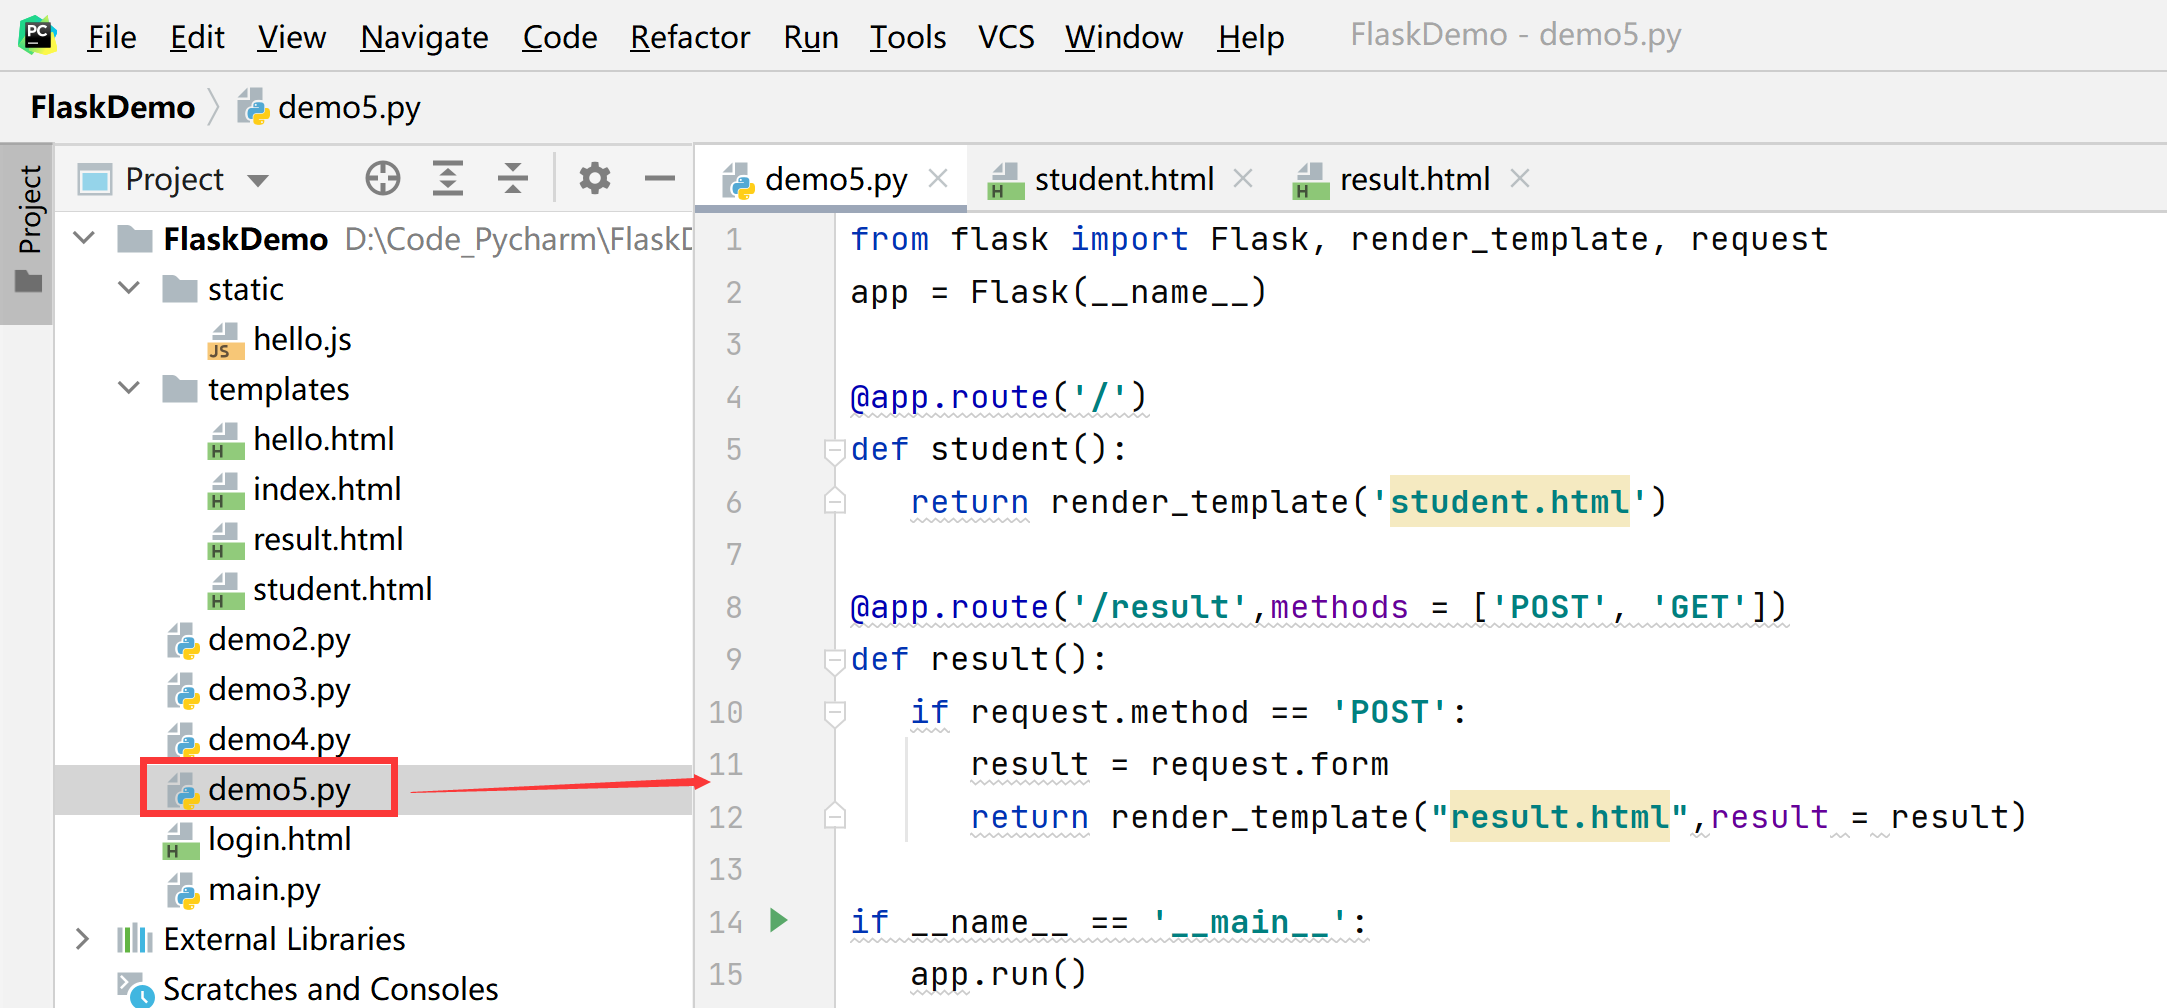Click the locate current file target icon
Image resolution: width=2167 pixels, height=1008 pixels.
tap(382, 179)
